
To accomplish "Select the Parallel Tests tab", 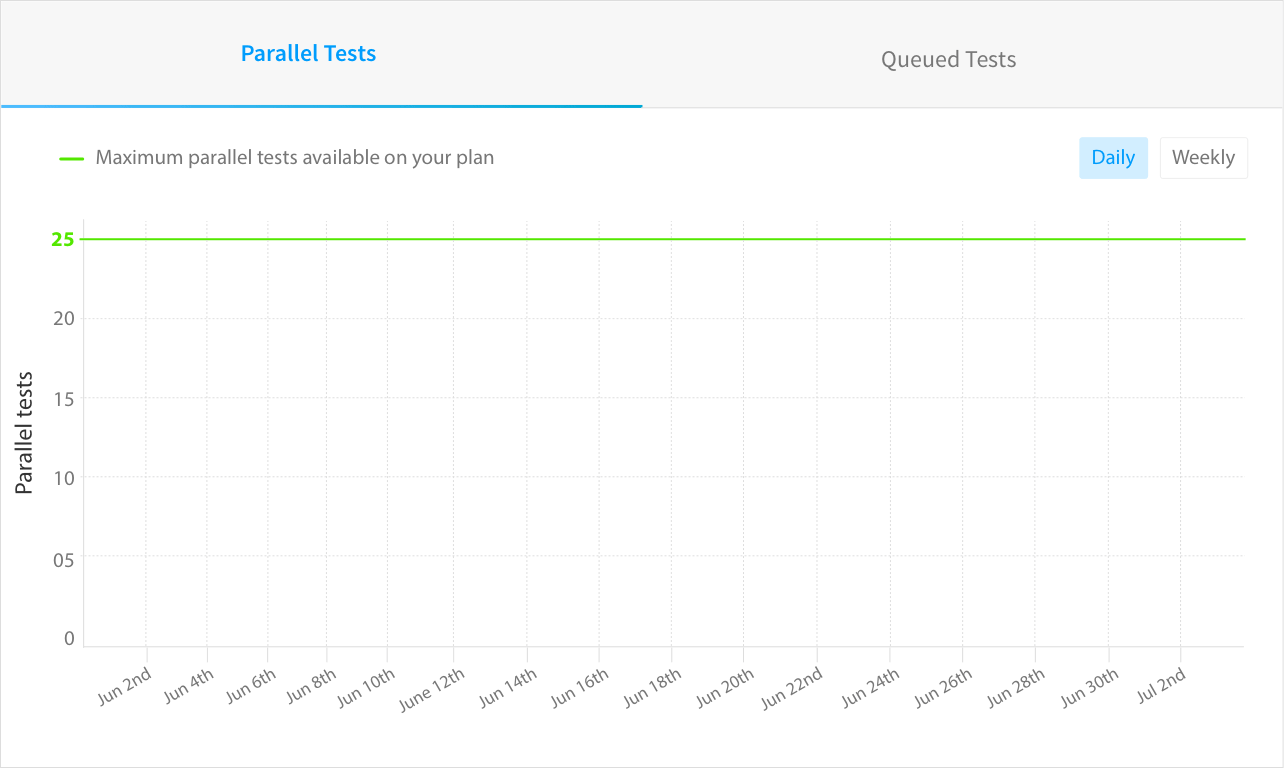I will point(308,53).
